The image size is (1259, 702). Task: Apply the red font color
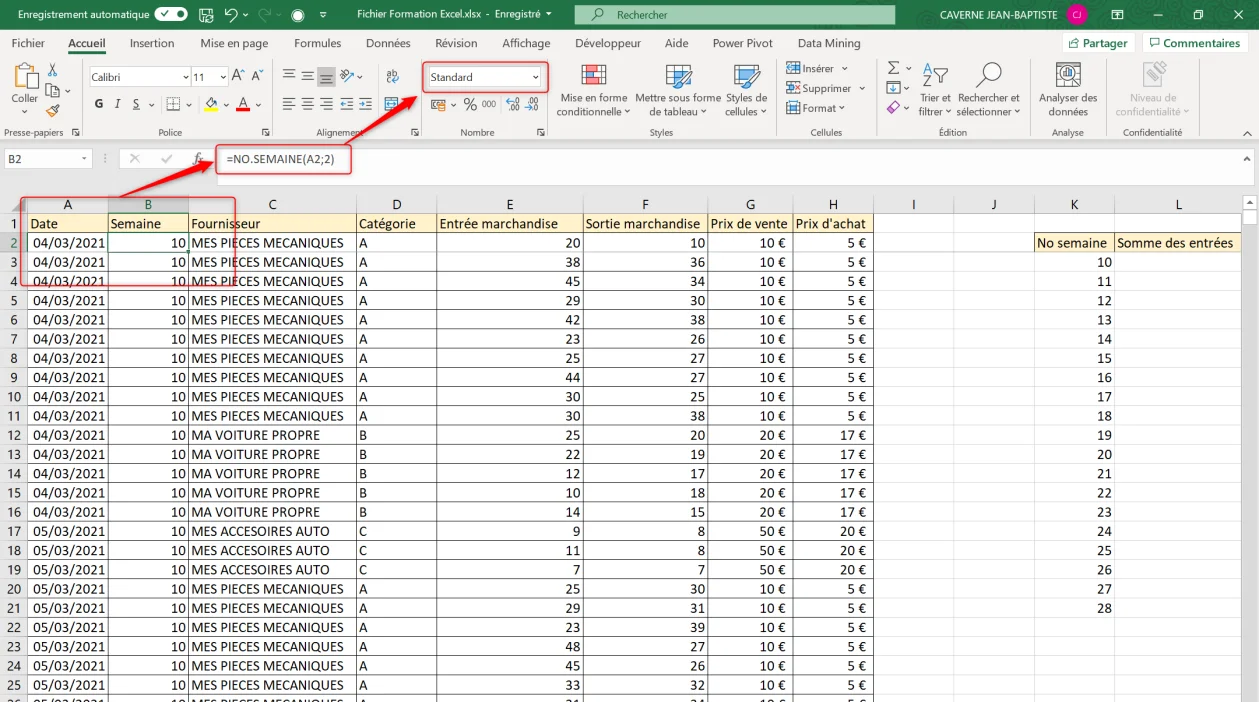243,104
